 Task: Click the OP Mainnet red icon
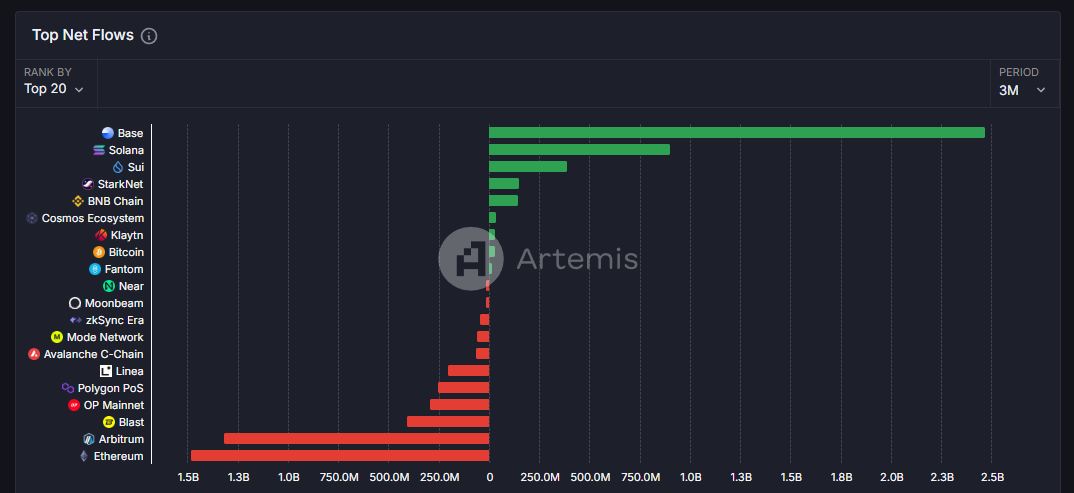coord(74,405)
